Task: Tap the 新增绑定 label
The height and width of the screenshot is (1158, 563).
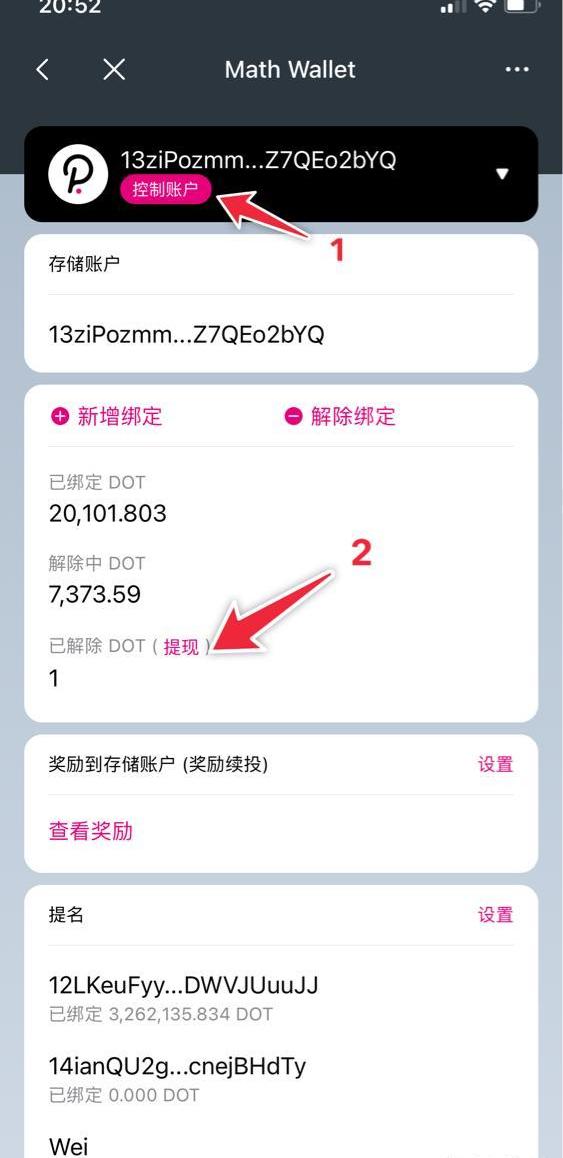Action: click(120, 417)
